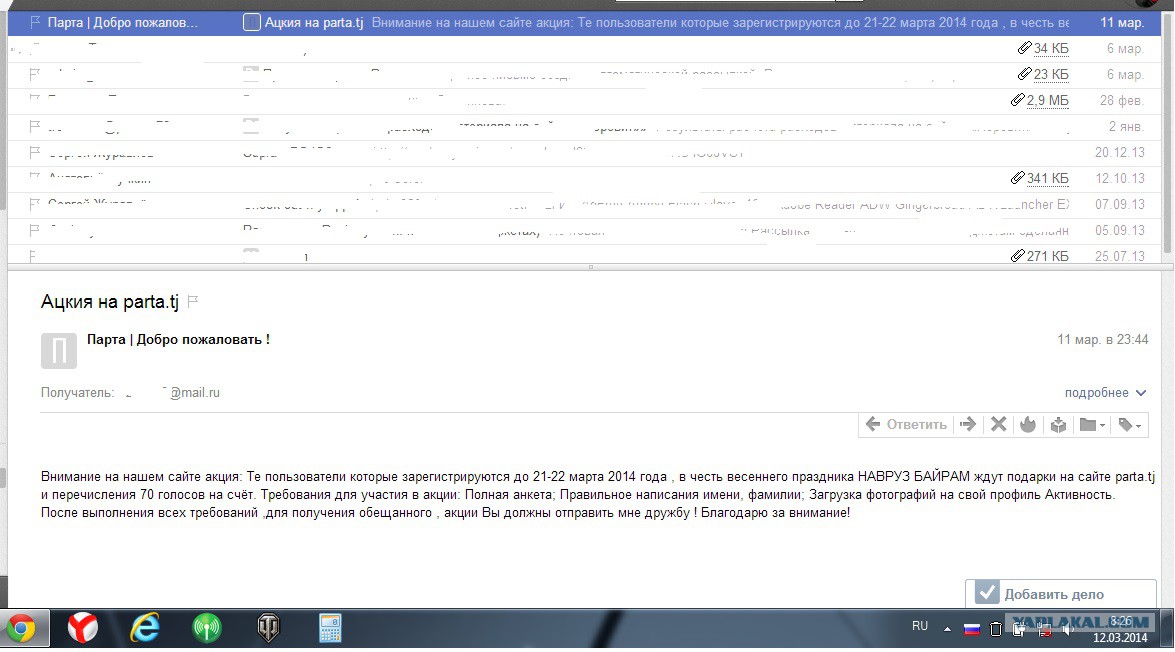
Task: Show hidden tray icons arrow
Action: coord(947,630)
